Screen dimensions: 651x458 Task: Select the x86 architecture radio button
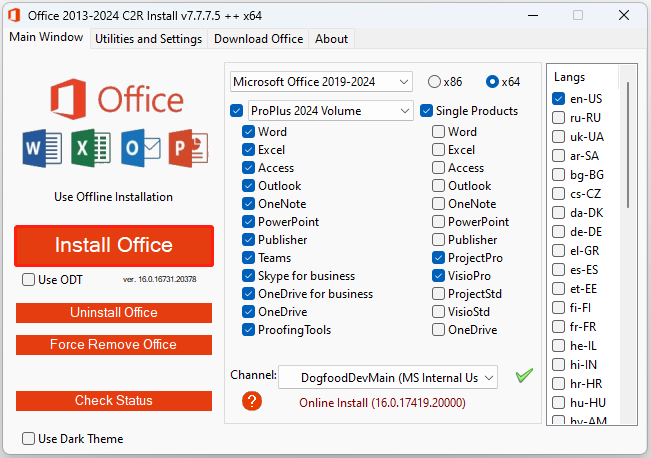435,81
